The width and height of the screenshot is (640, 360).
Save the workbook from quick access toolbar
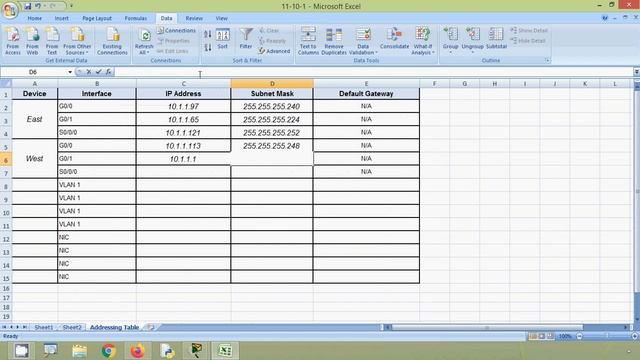pyautogui.click(x=27, y=6)
